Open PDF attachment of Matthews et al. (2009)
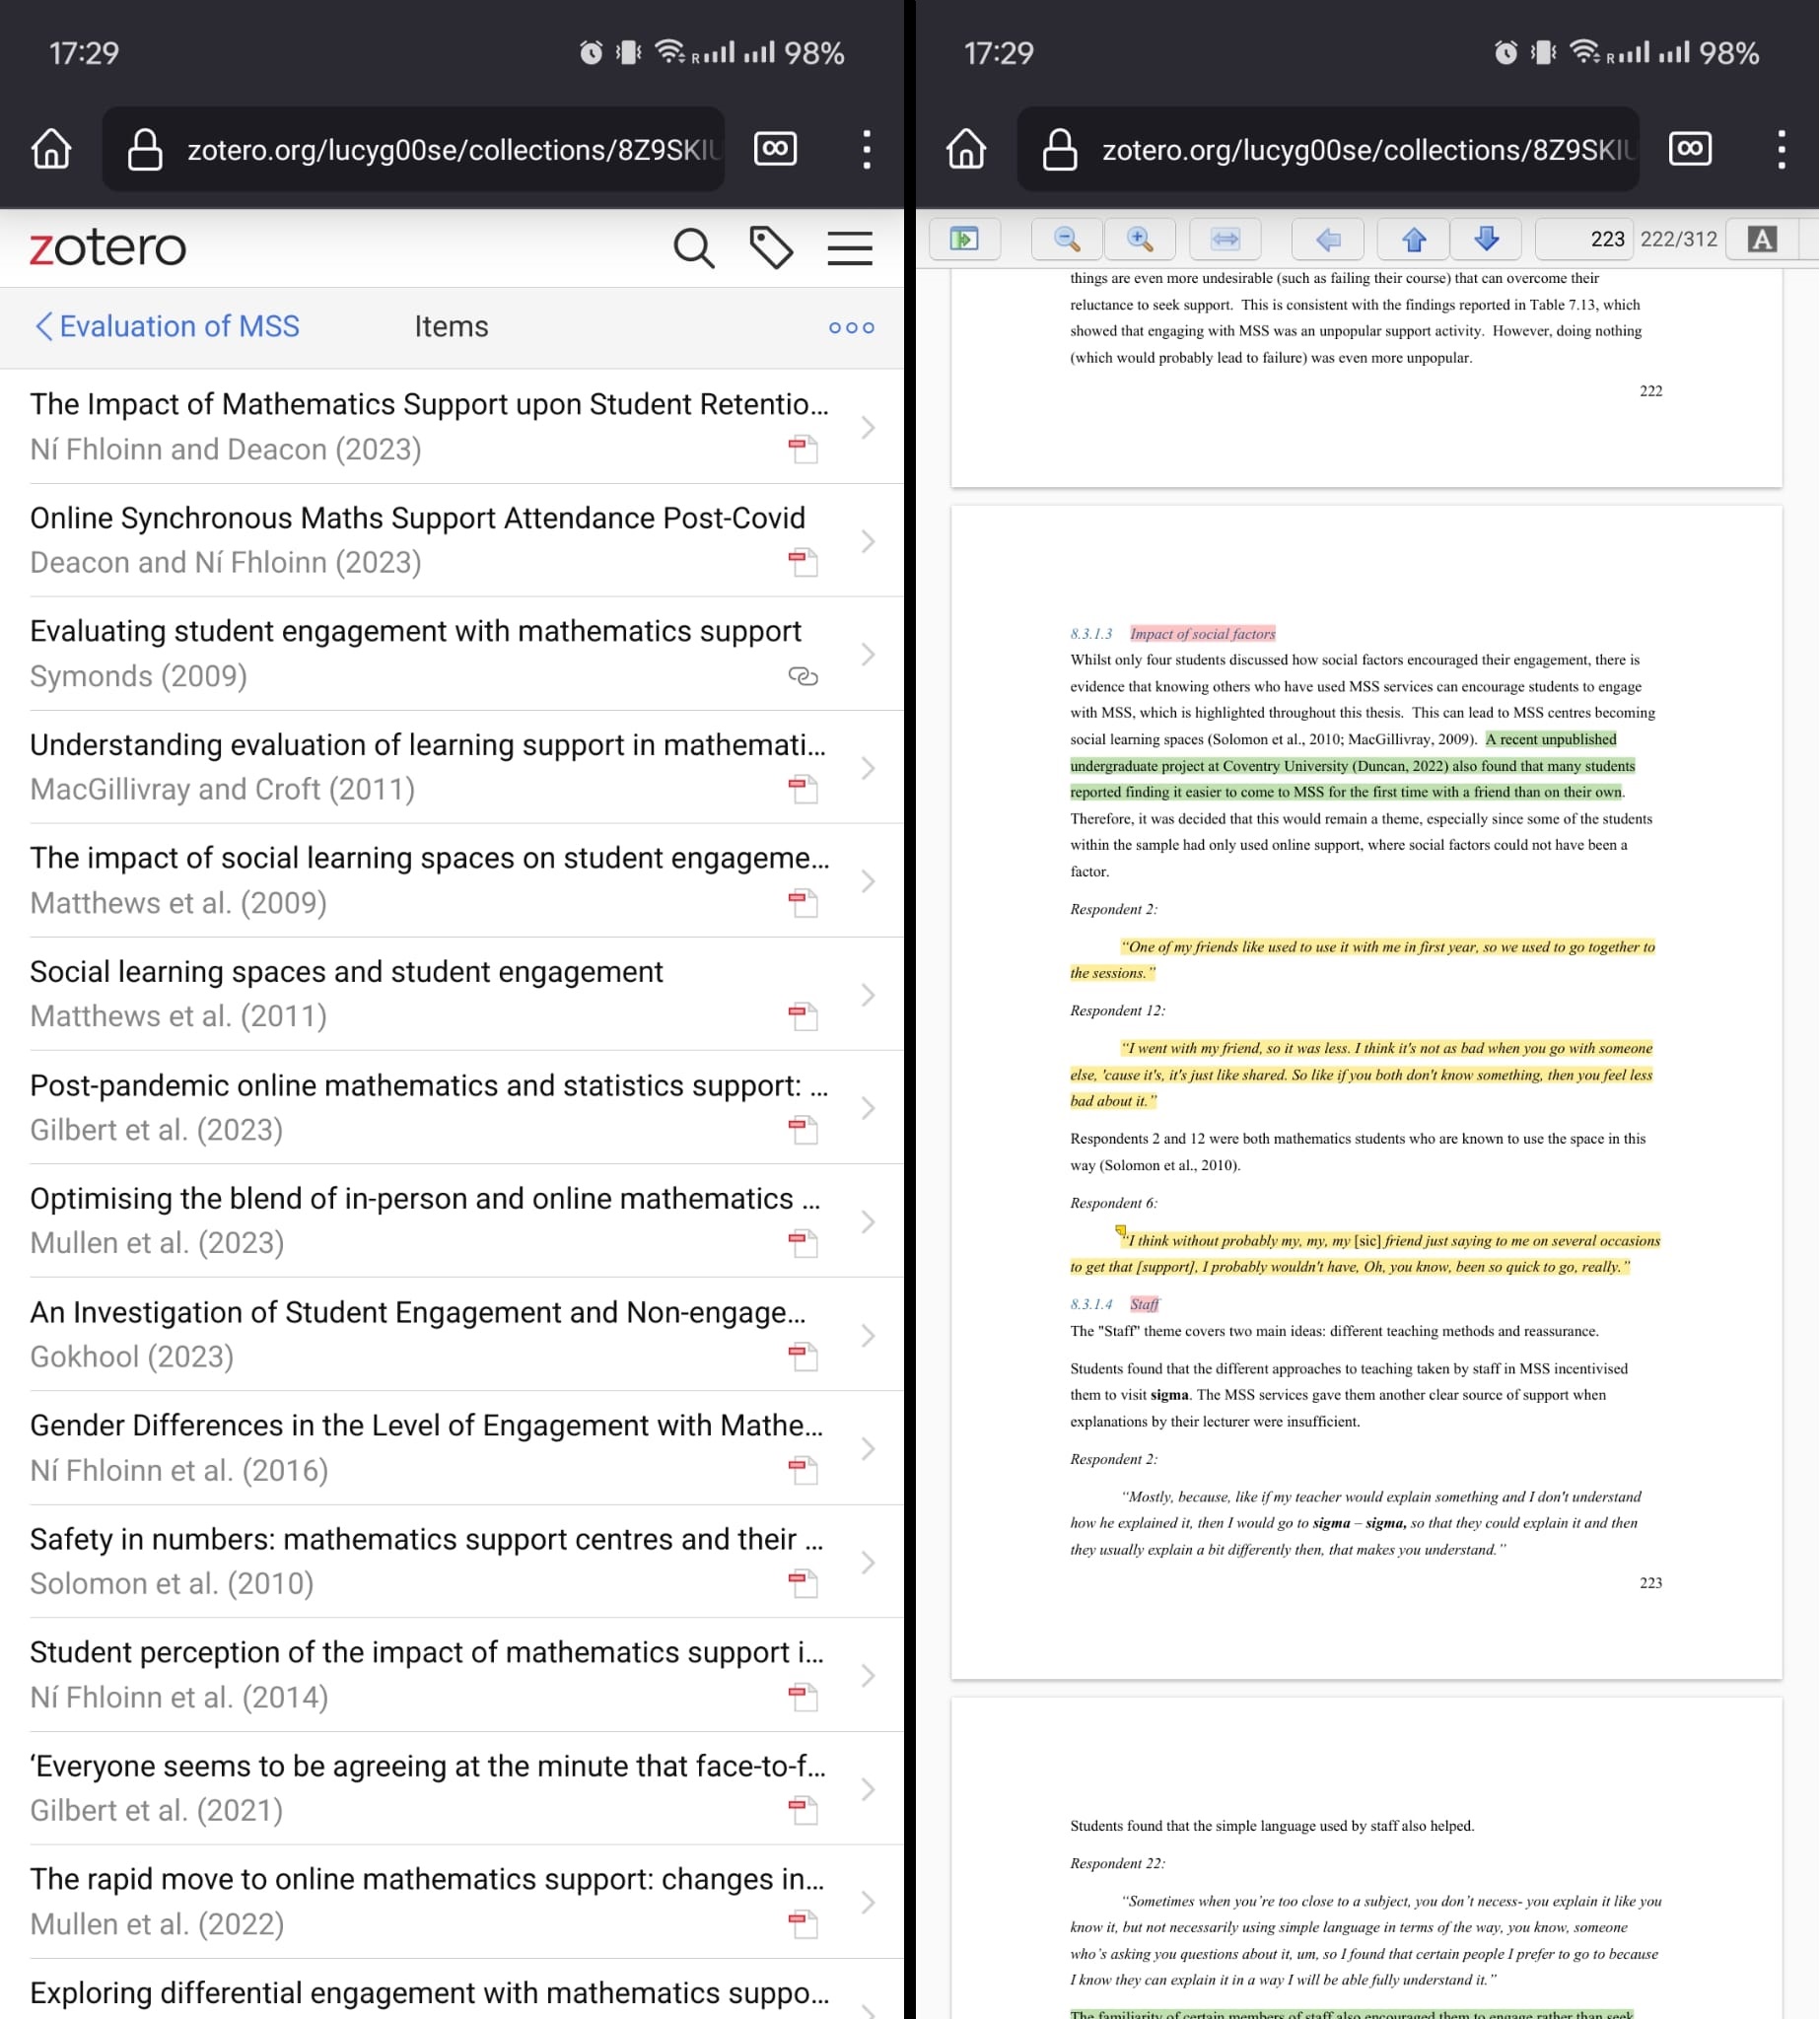The height and width of the screenshot is (2019, 1820). coord(803,903)
